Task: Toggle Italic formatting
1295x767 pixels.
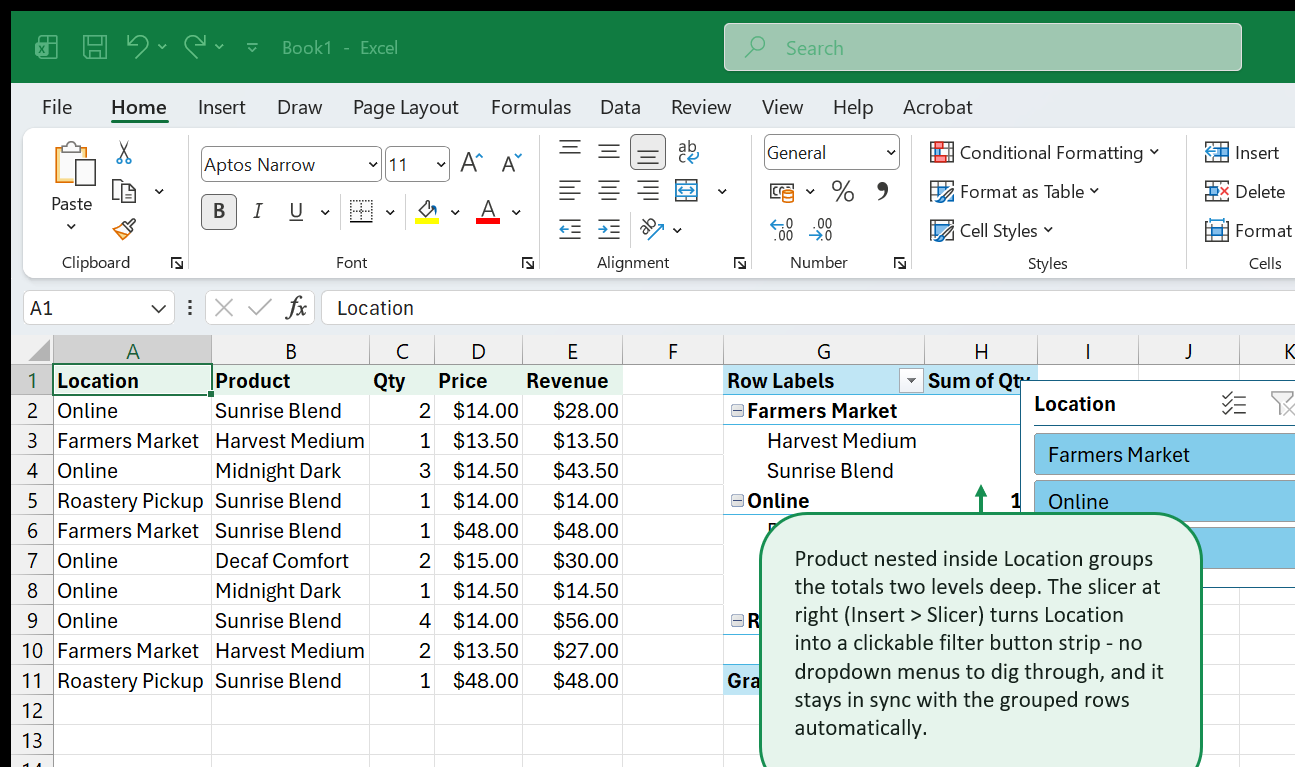Action: click(258, 211)
